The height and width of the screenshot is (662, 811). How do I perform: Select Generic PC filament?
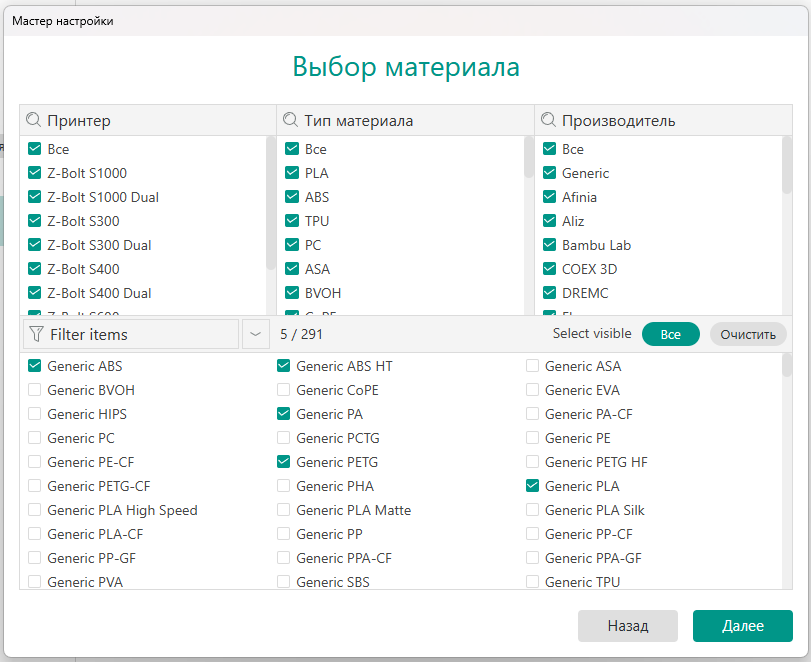(x=34, y=438)
